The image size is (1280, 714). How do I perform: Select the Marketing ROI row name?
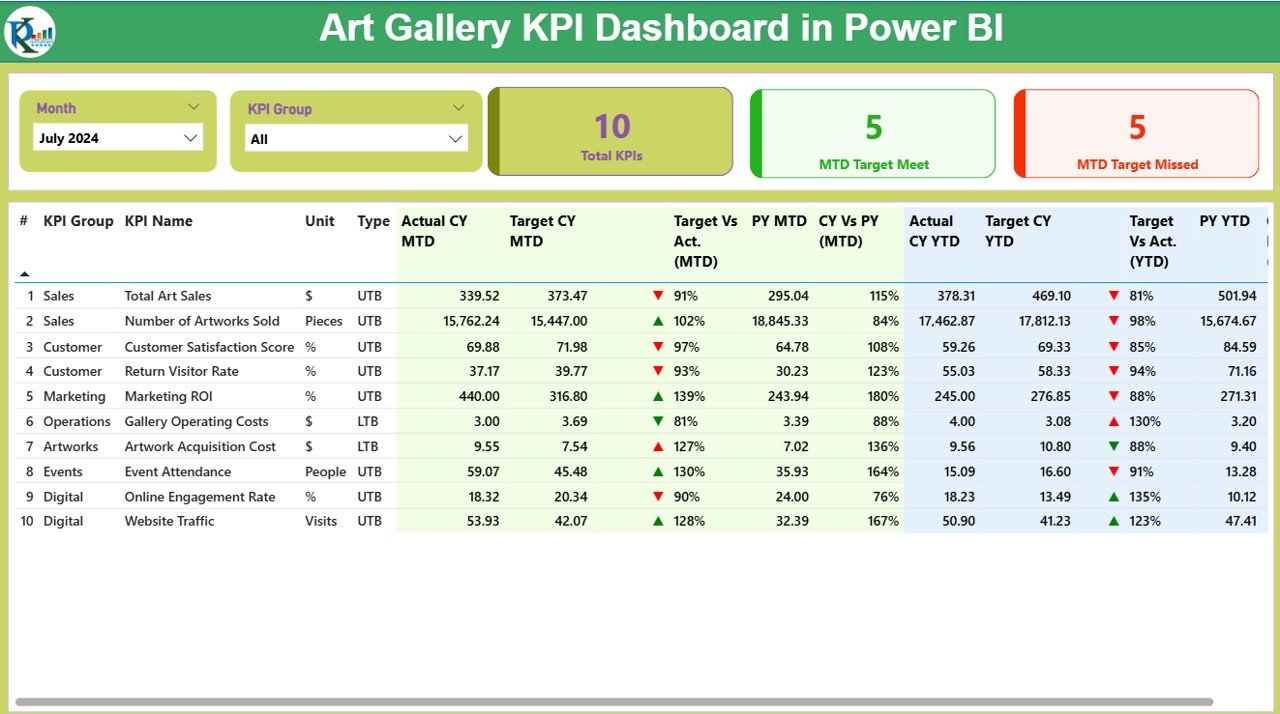point(168,396)
